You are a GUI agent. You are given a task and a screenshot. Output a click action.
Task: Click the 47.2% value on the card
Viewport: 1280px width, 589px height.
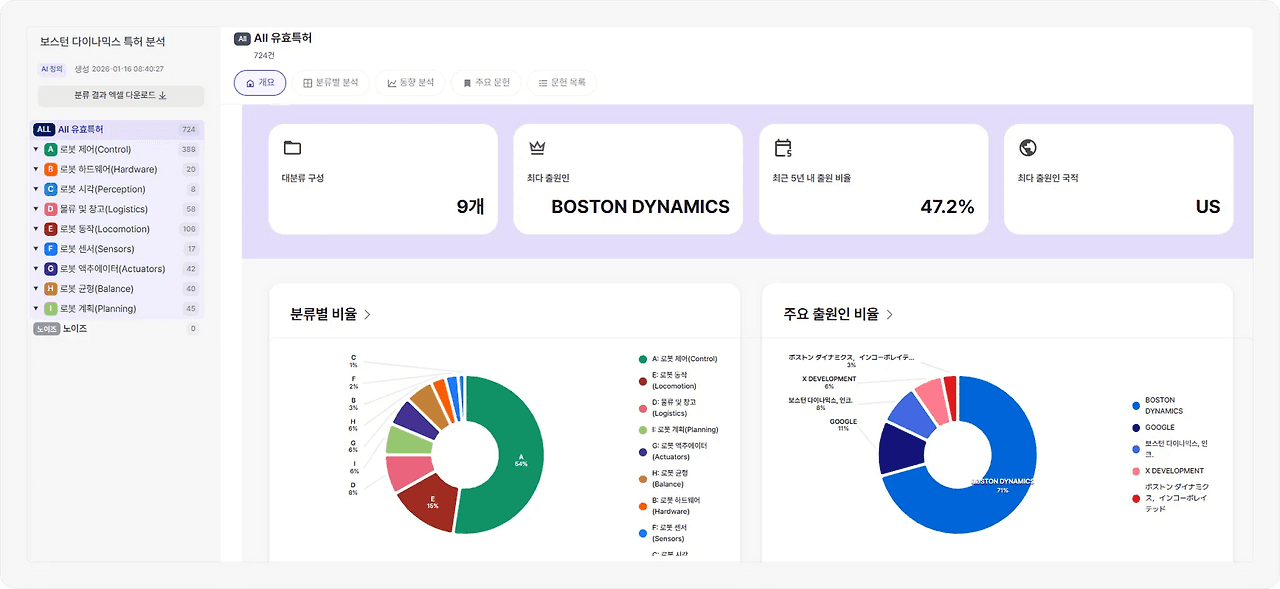(x=947, y=207)
